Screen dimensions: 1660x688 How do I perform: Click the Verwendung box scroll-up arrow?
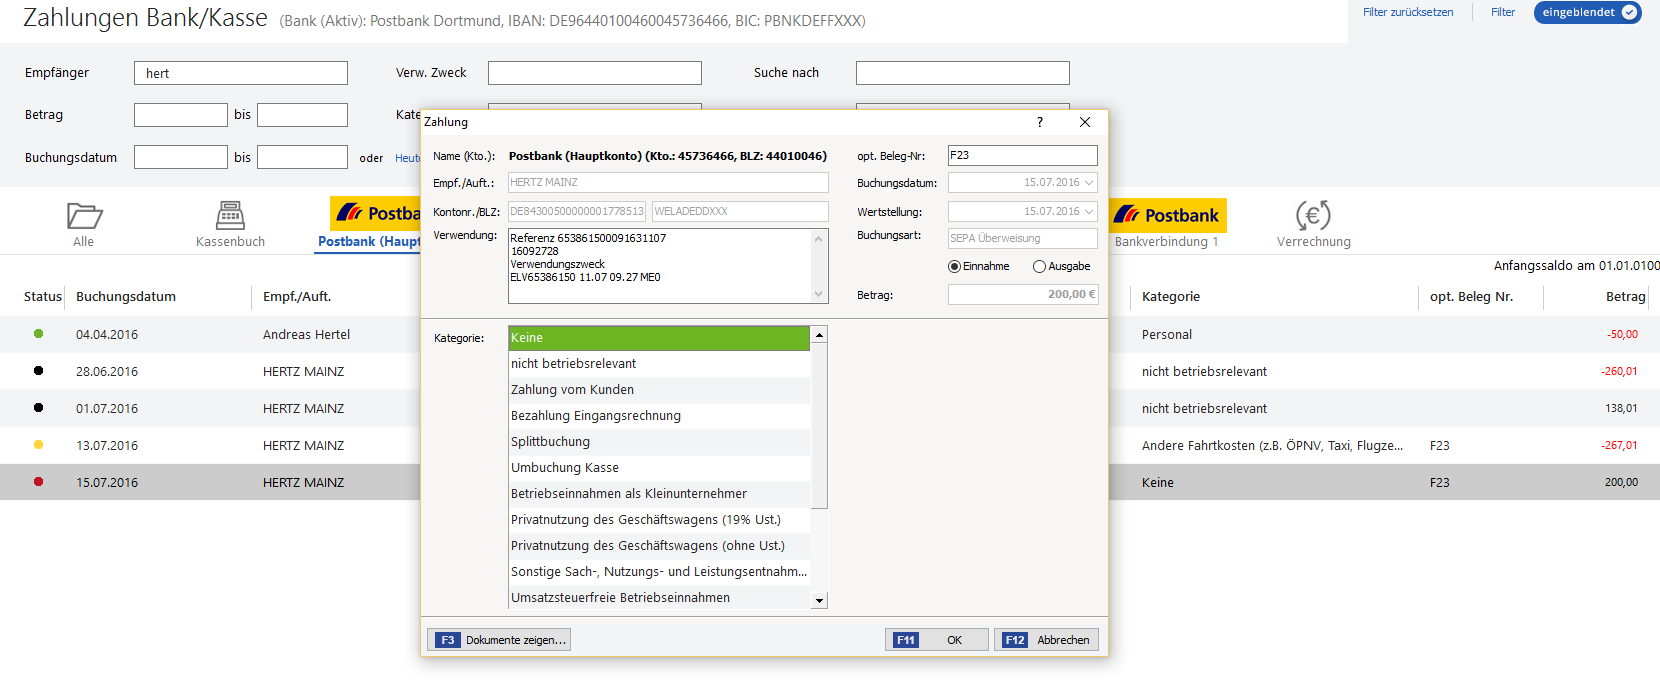819,239
